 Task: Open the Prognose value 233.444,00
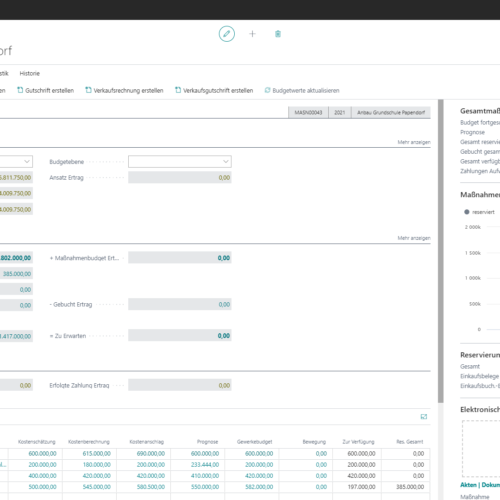(x=205, y=465)
